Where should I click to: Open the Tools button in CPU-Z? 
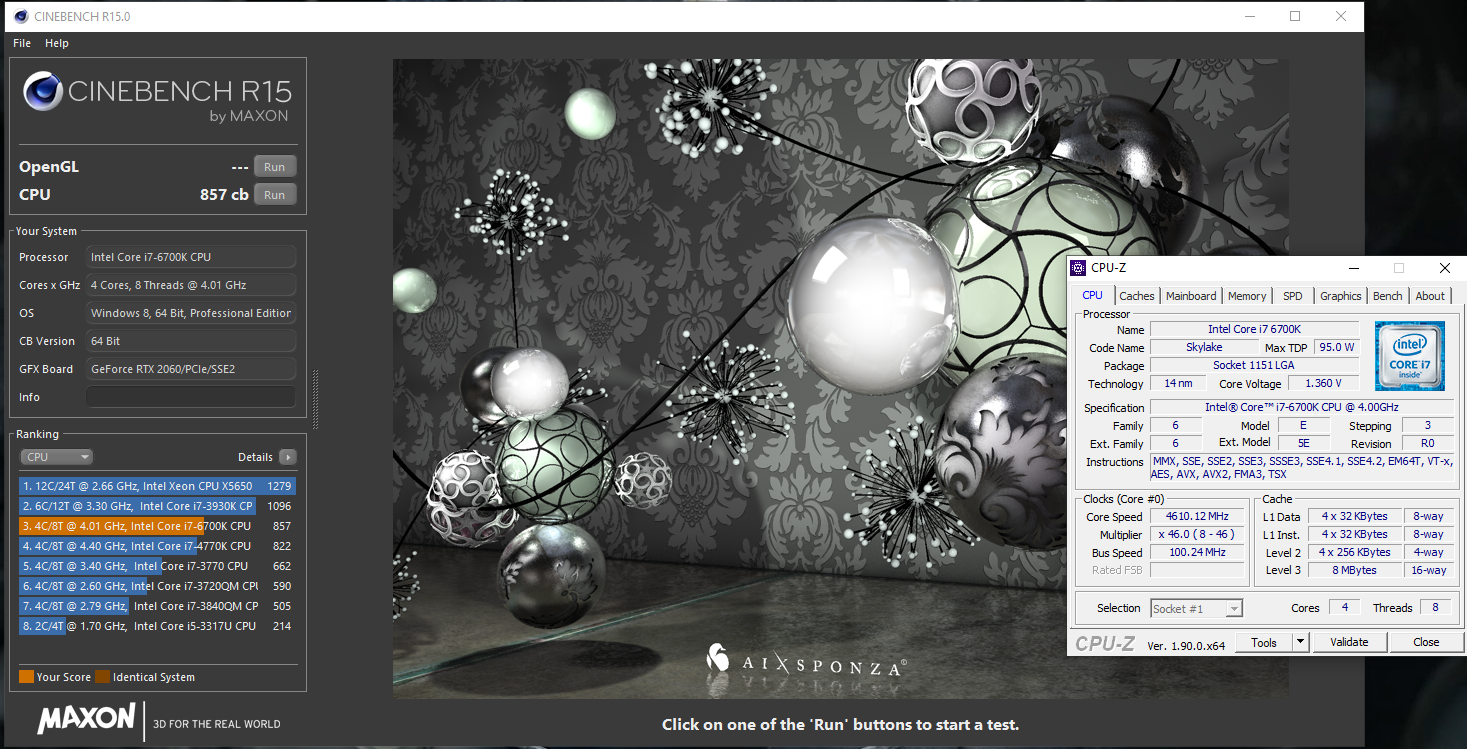pos(1264,642)
